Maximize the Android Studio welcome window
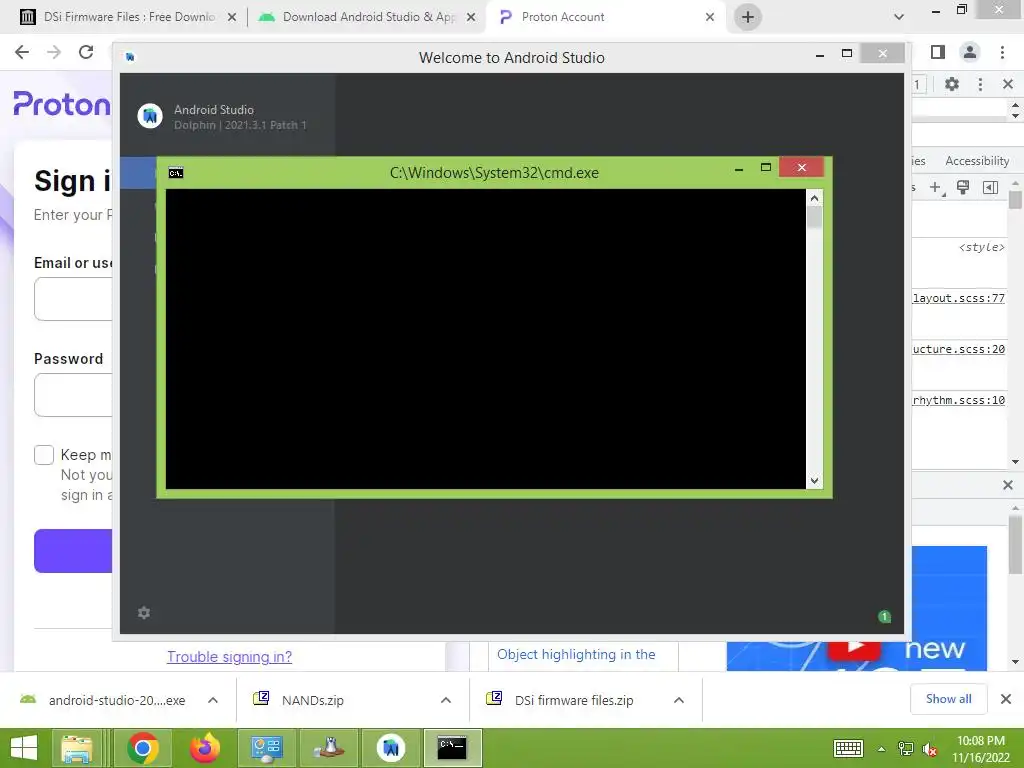This screenshot has width=1024, height=768. [x=846, y=54]
